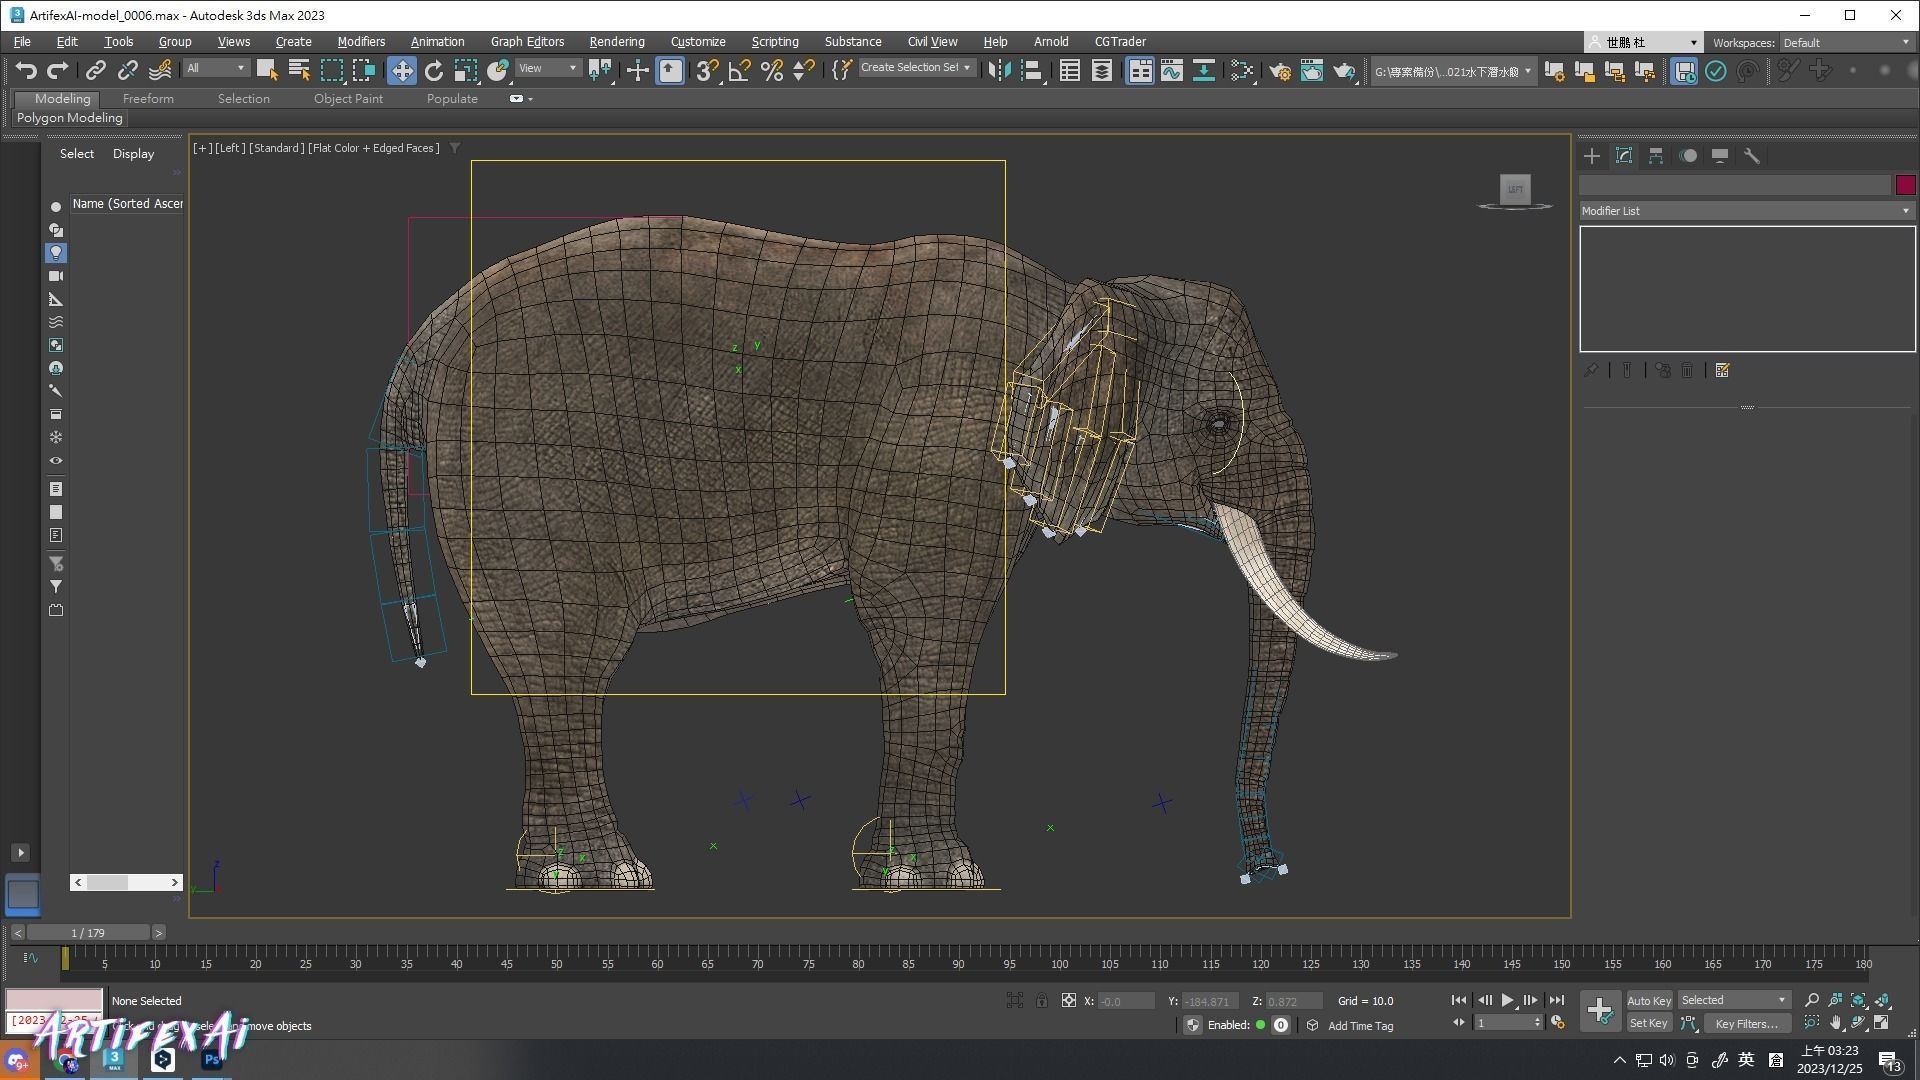Viewport: 1920px width, 1080px height.
Task: Open the Graph Editors menu
Action: click(527, 42)
